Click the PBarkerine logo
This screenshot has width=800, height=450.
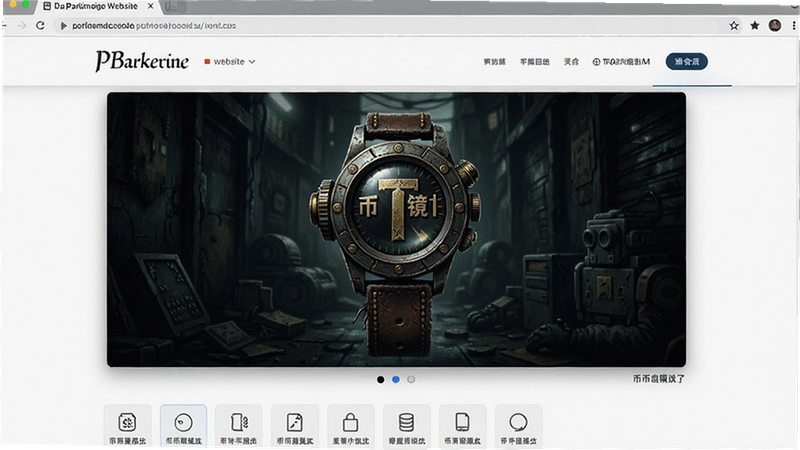(x=142, y=61)
